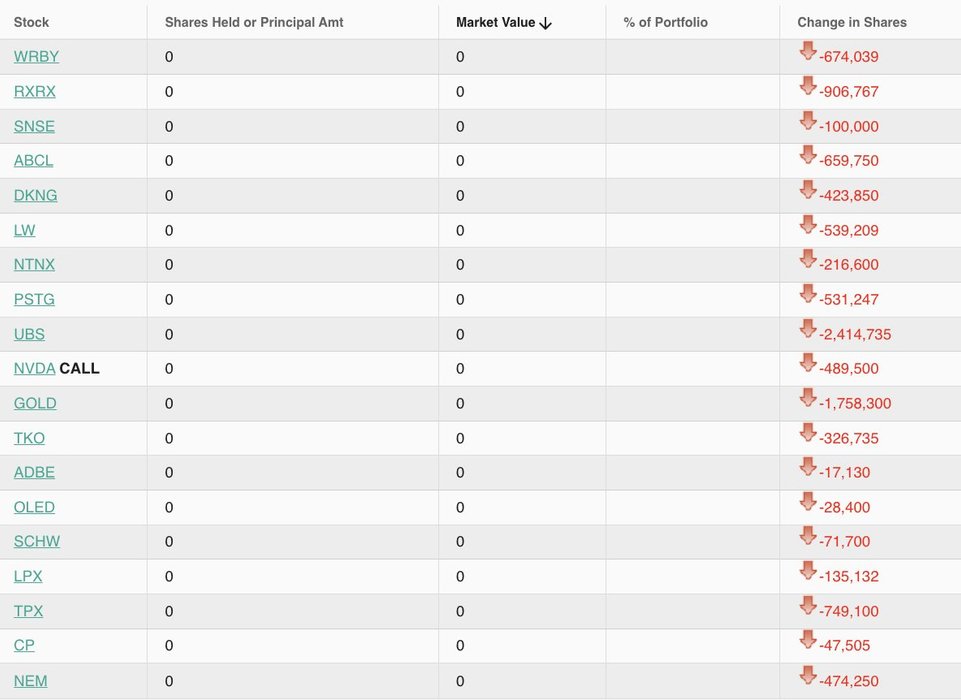Screen dimensions: 961x700
Task: Select the -2,414,735 change value for UBS
Action: 855,334
